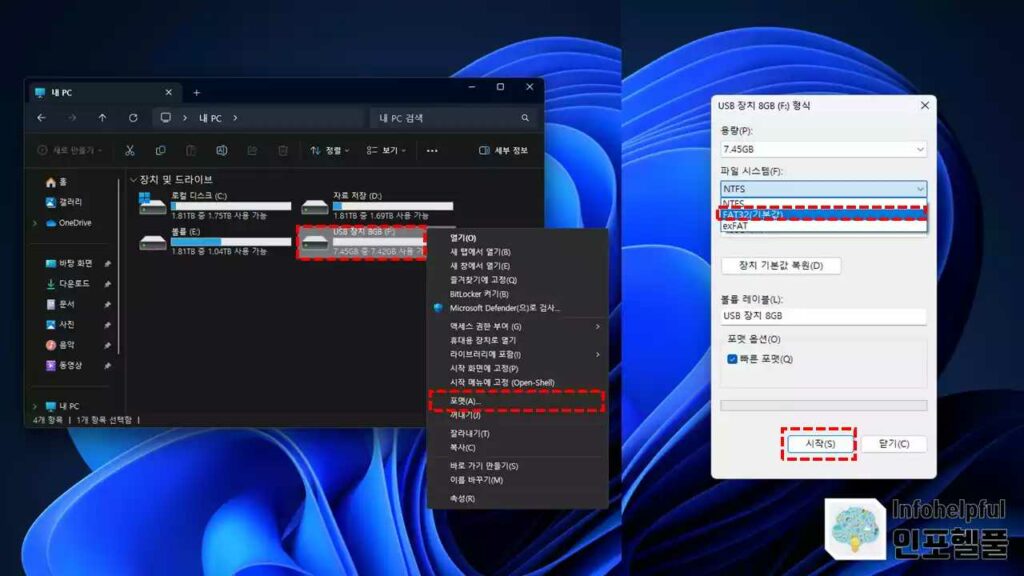
Task: Toggle the 빠른 포맷(Q) checkbox
Action: tap(732, 359)
